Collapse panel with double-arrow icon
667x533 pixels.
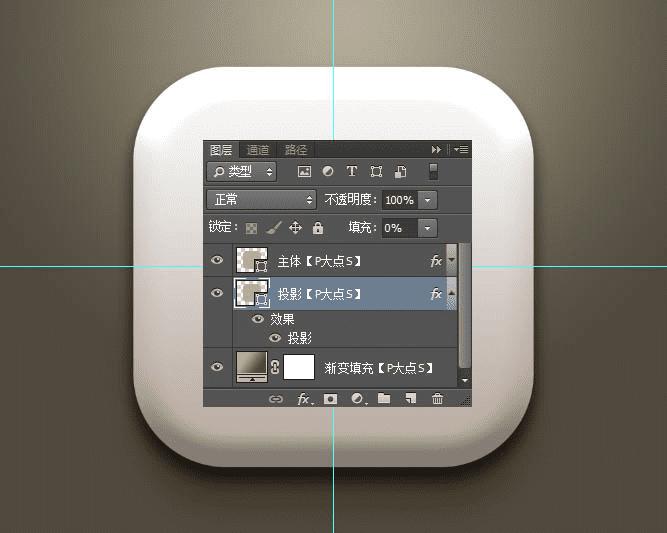coord(436,150)
